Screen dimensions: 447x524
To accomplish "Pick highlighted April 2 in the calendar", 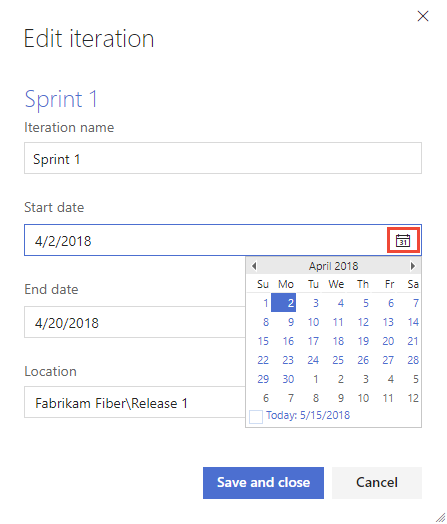I will click(283, 303).
